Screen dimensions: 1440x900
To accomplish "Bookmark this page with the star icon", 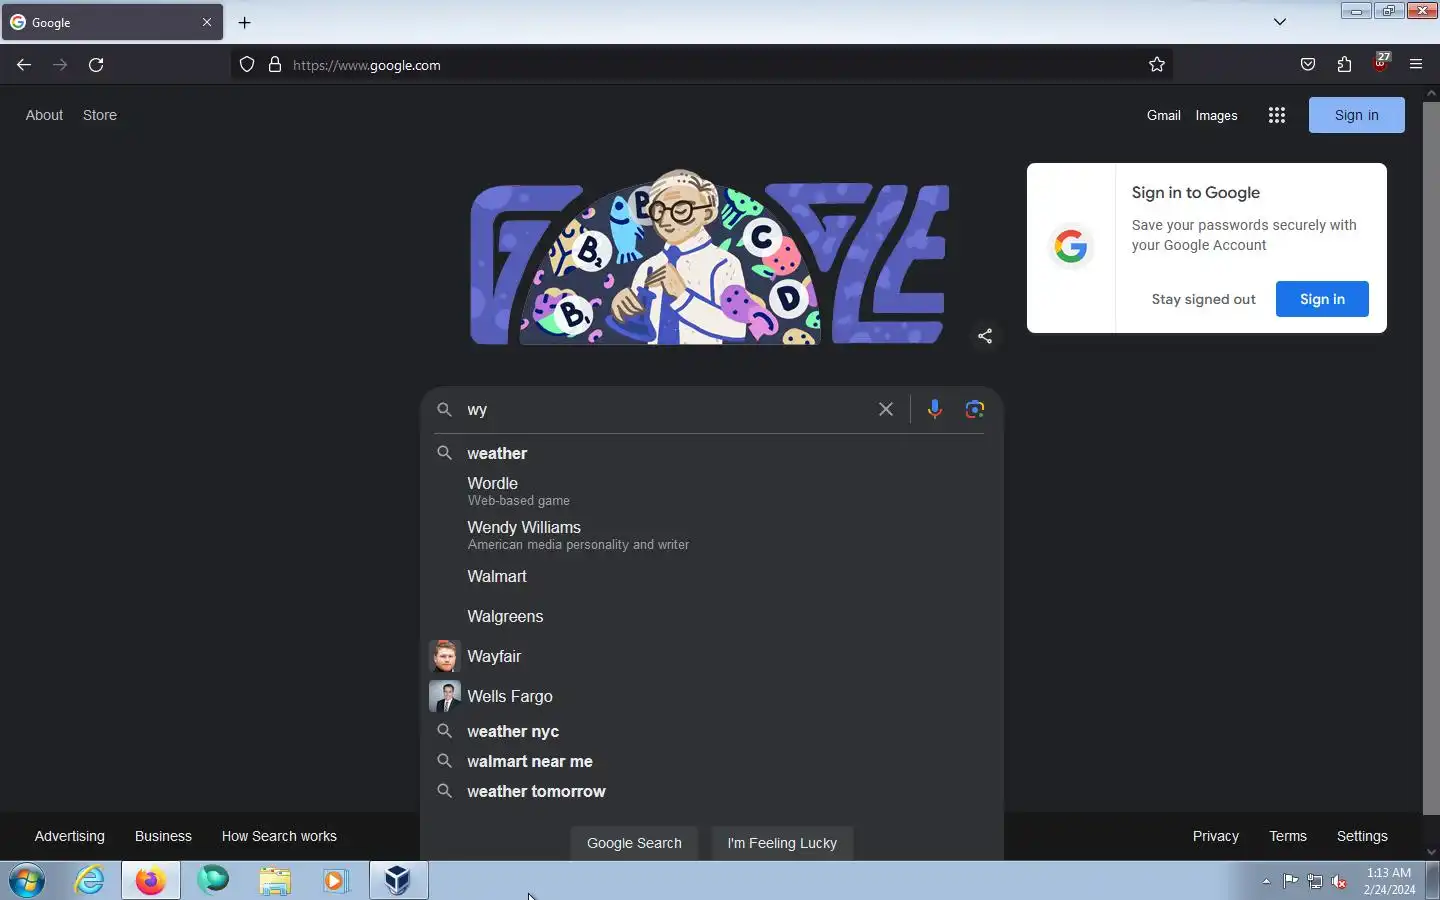I will click(x=1157, y=65).
